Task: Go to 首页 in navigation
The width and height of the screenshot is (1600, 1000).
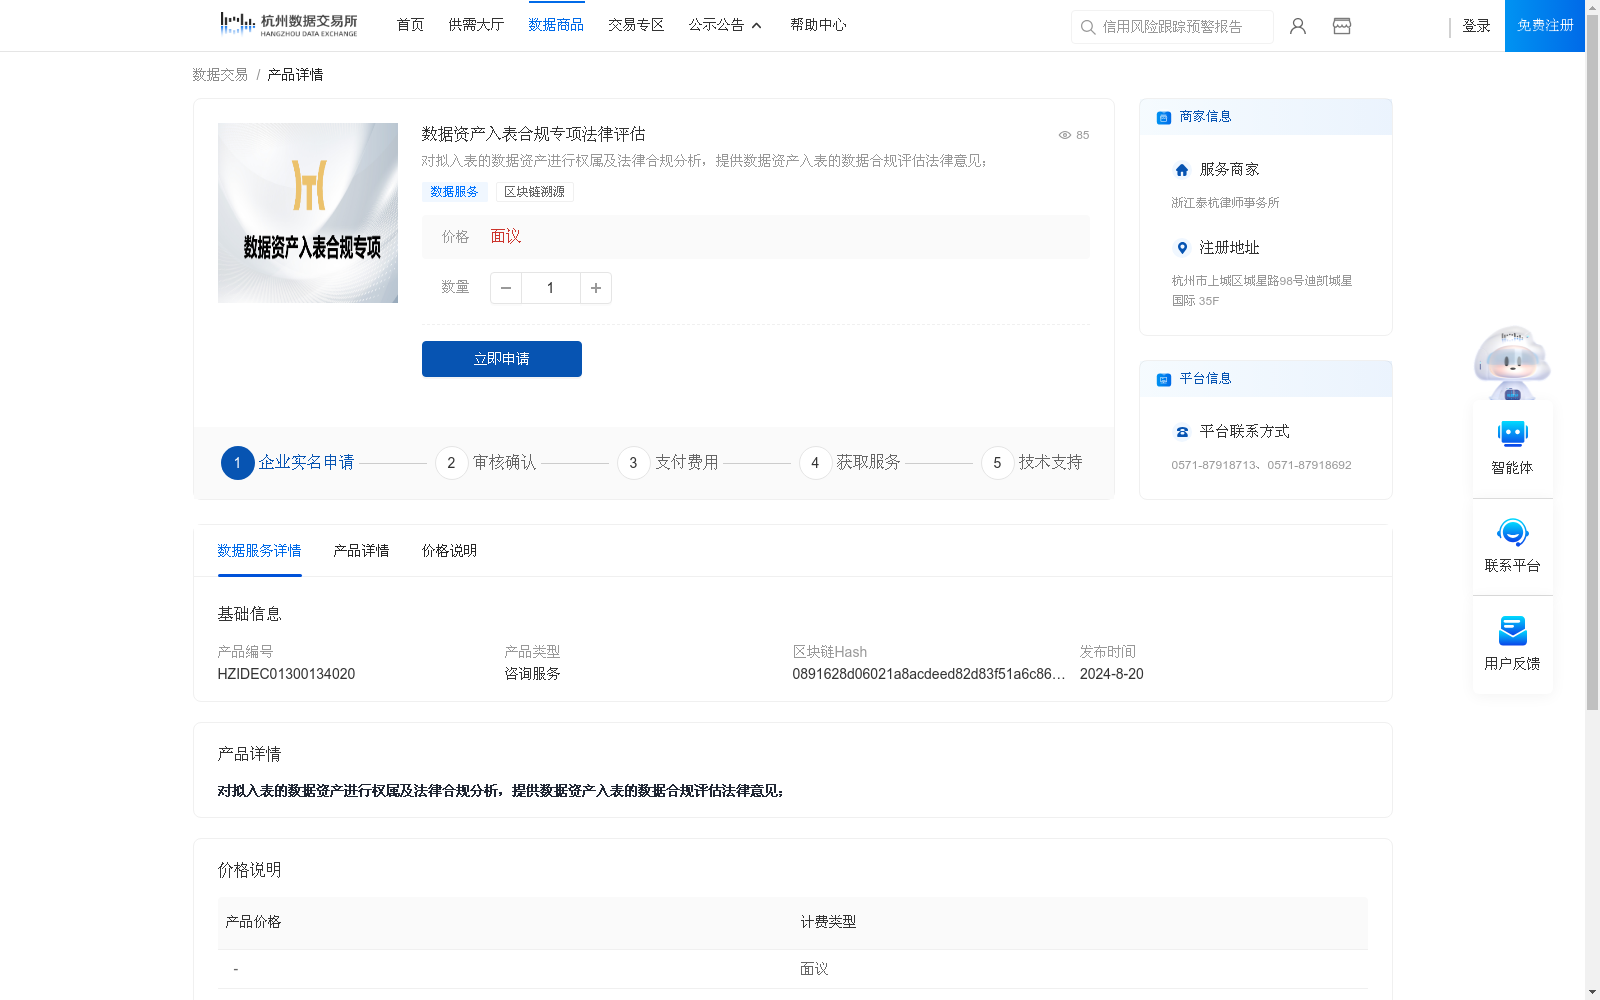Action: tap(410, 25)
